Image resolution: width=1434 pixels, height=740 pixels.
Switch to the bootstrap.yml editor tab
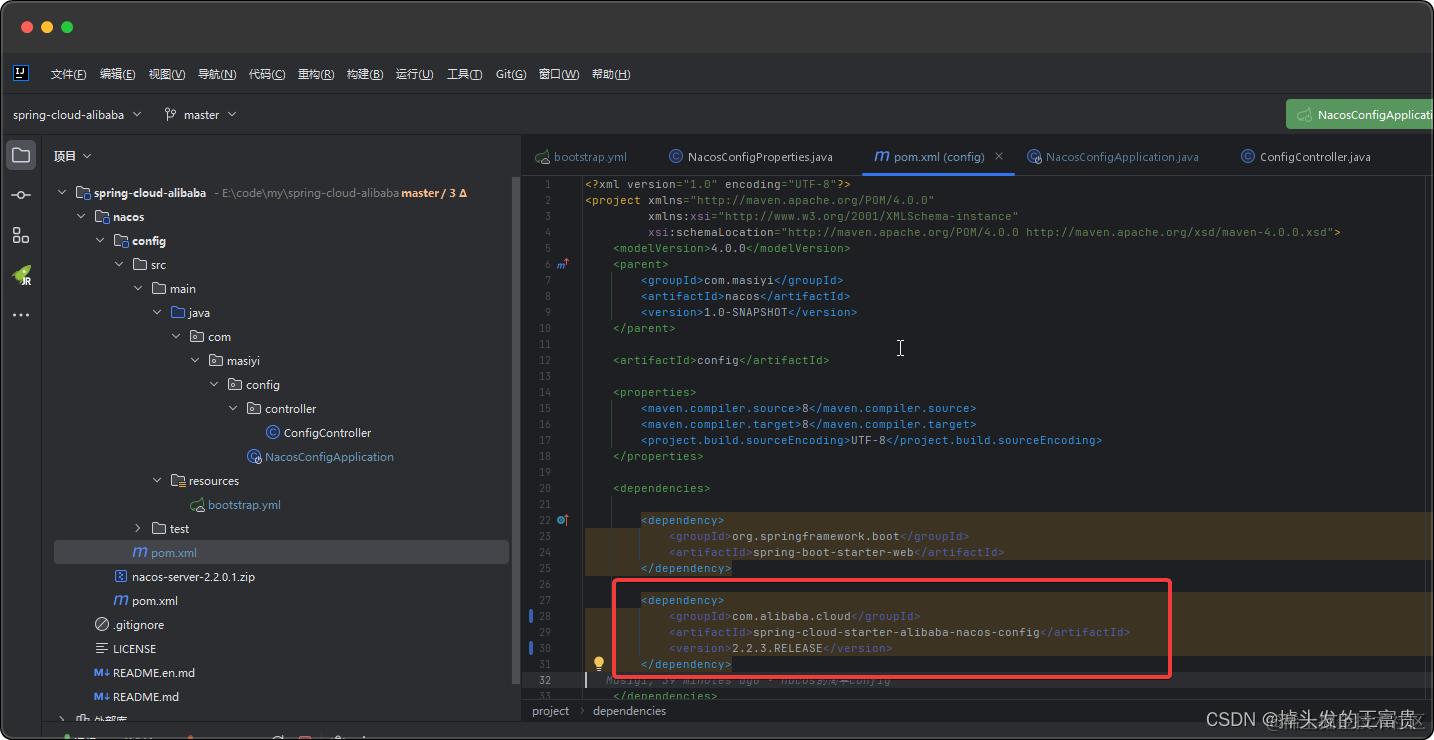581,157
